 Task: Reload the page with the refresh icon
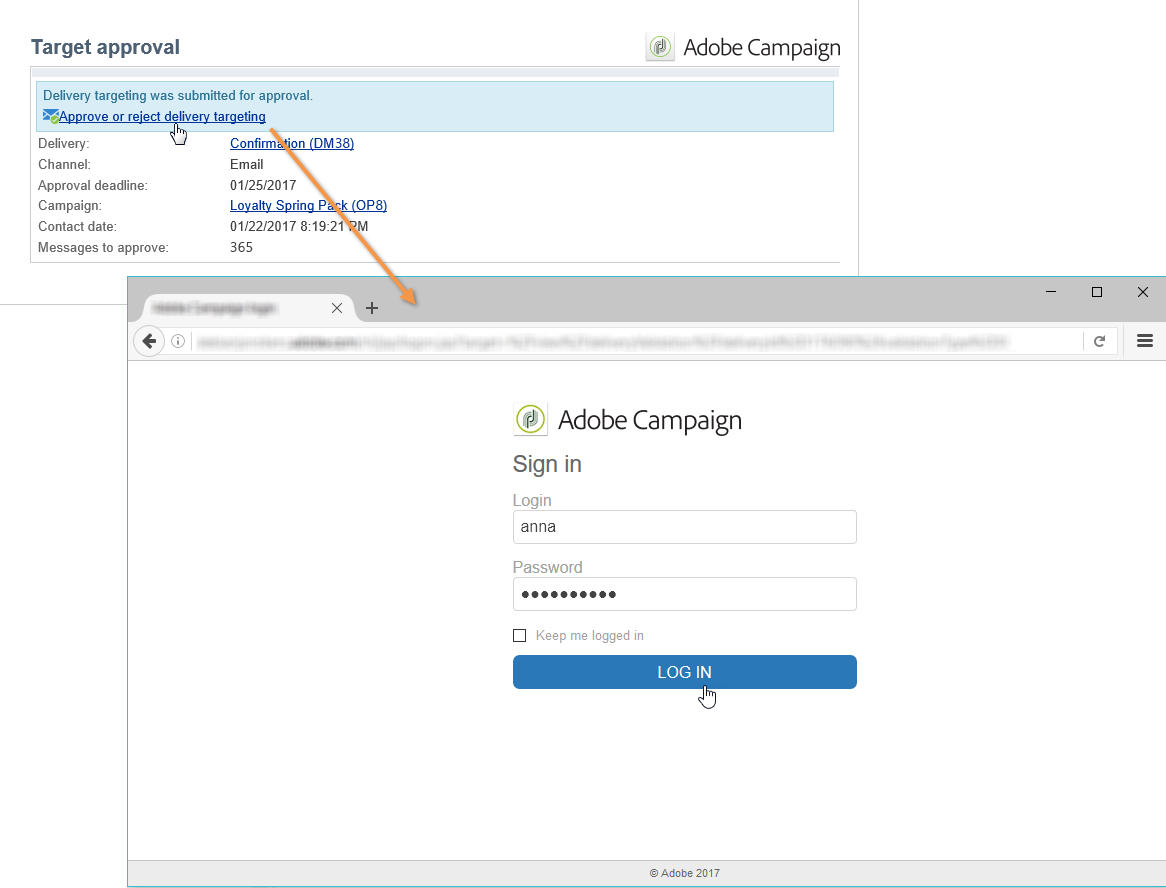(x=1099, y=341)
